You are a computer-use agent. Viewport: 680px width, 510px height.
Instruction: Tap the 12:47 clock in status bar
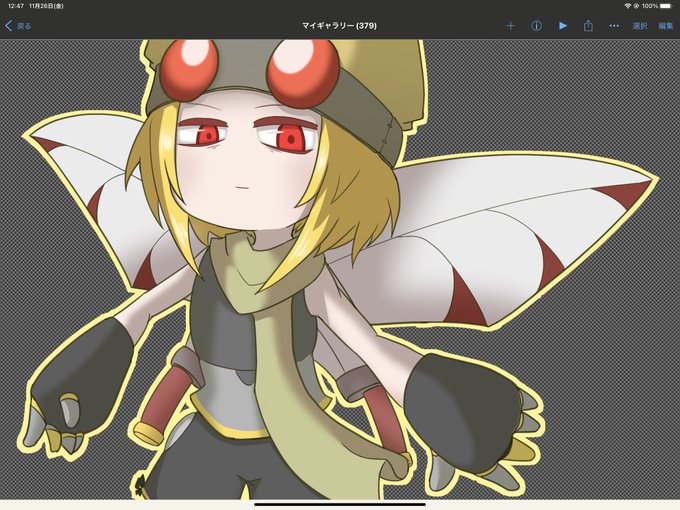point(16,6)
